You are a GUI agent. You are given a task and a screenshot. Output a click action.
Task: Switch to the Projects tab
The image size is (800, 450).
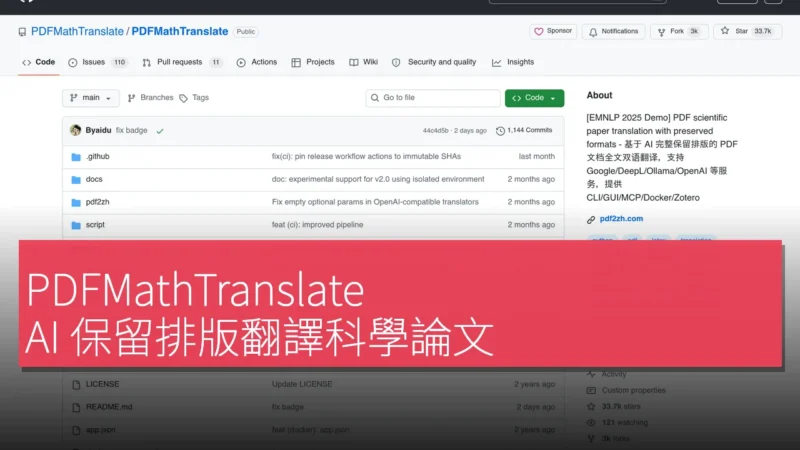click(x=313, y=62)
